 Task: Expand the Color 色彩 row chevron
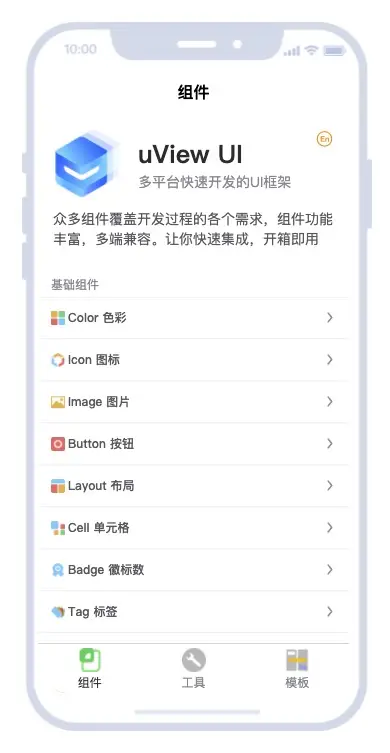[x=329, y=317]
